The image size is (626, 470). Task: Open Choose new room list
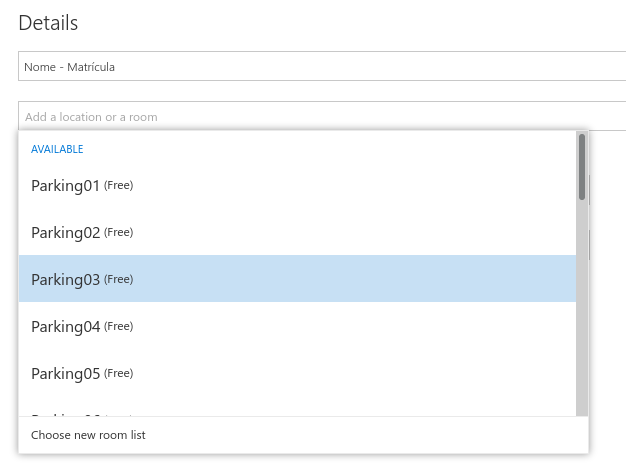coord(88,435)
